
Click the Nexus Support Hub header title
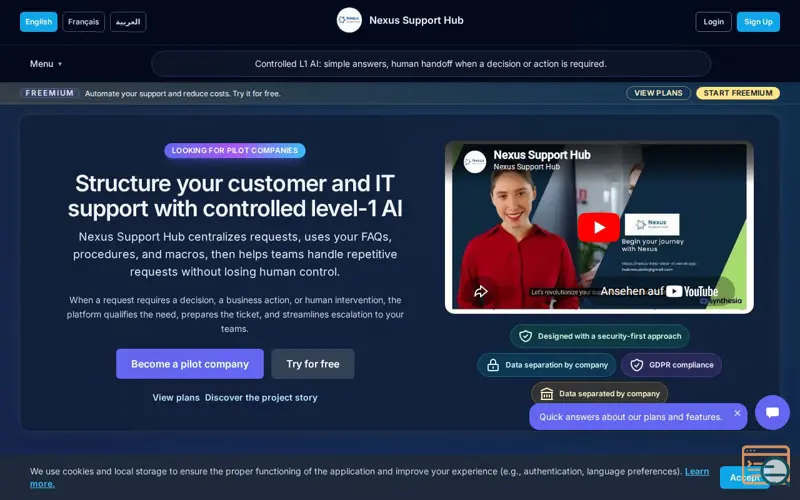[416, 20]
